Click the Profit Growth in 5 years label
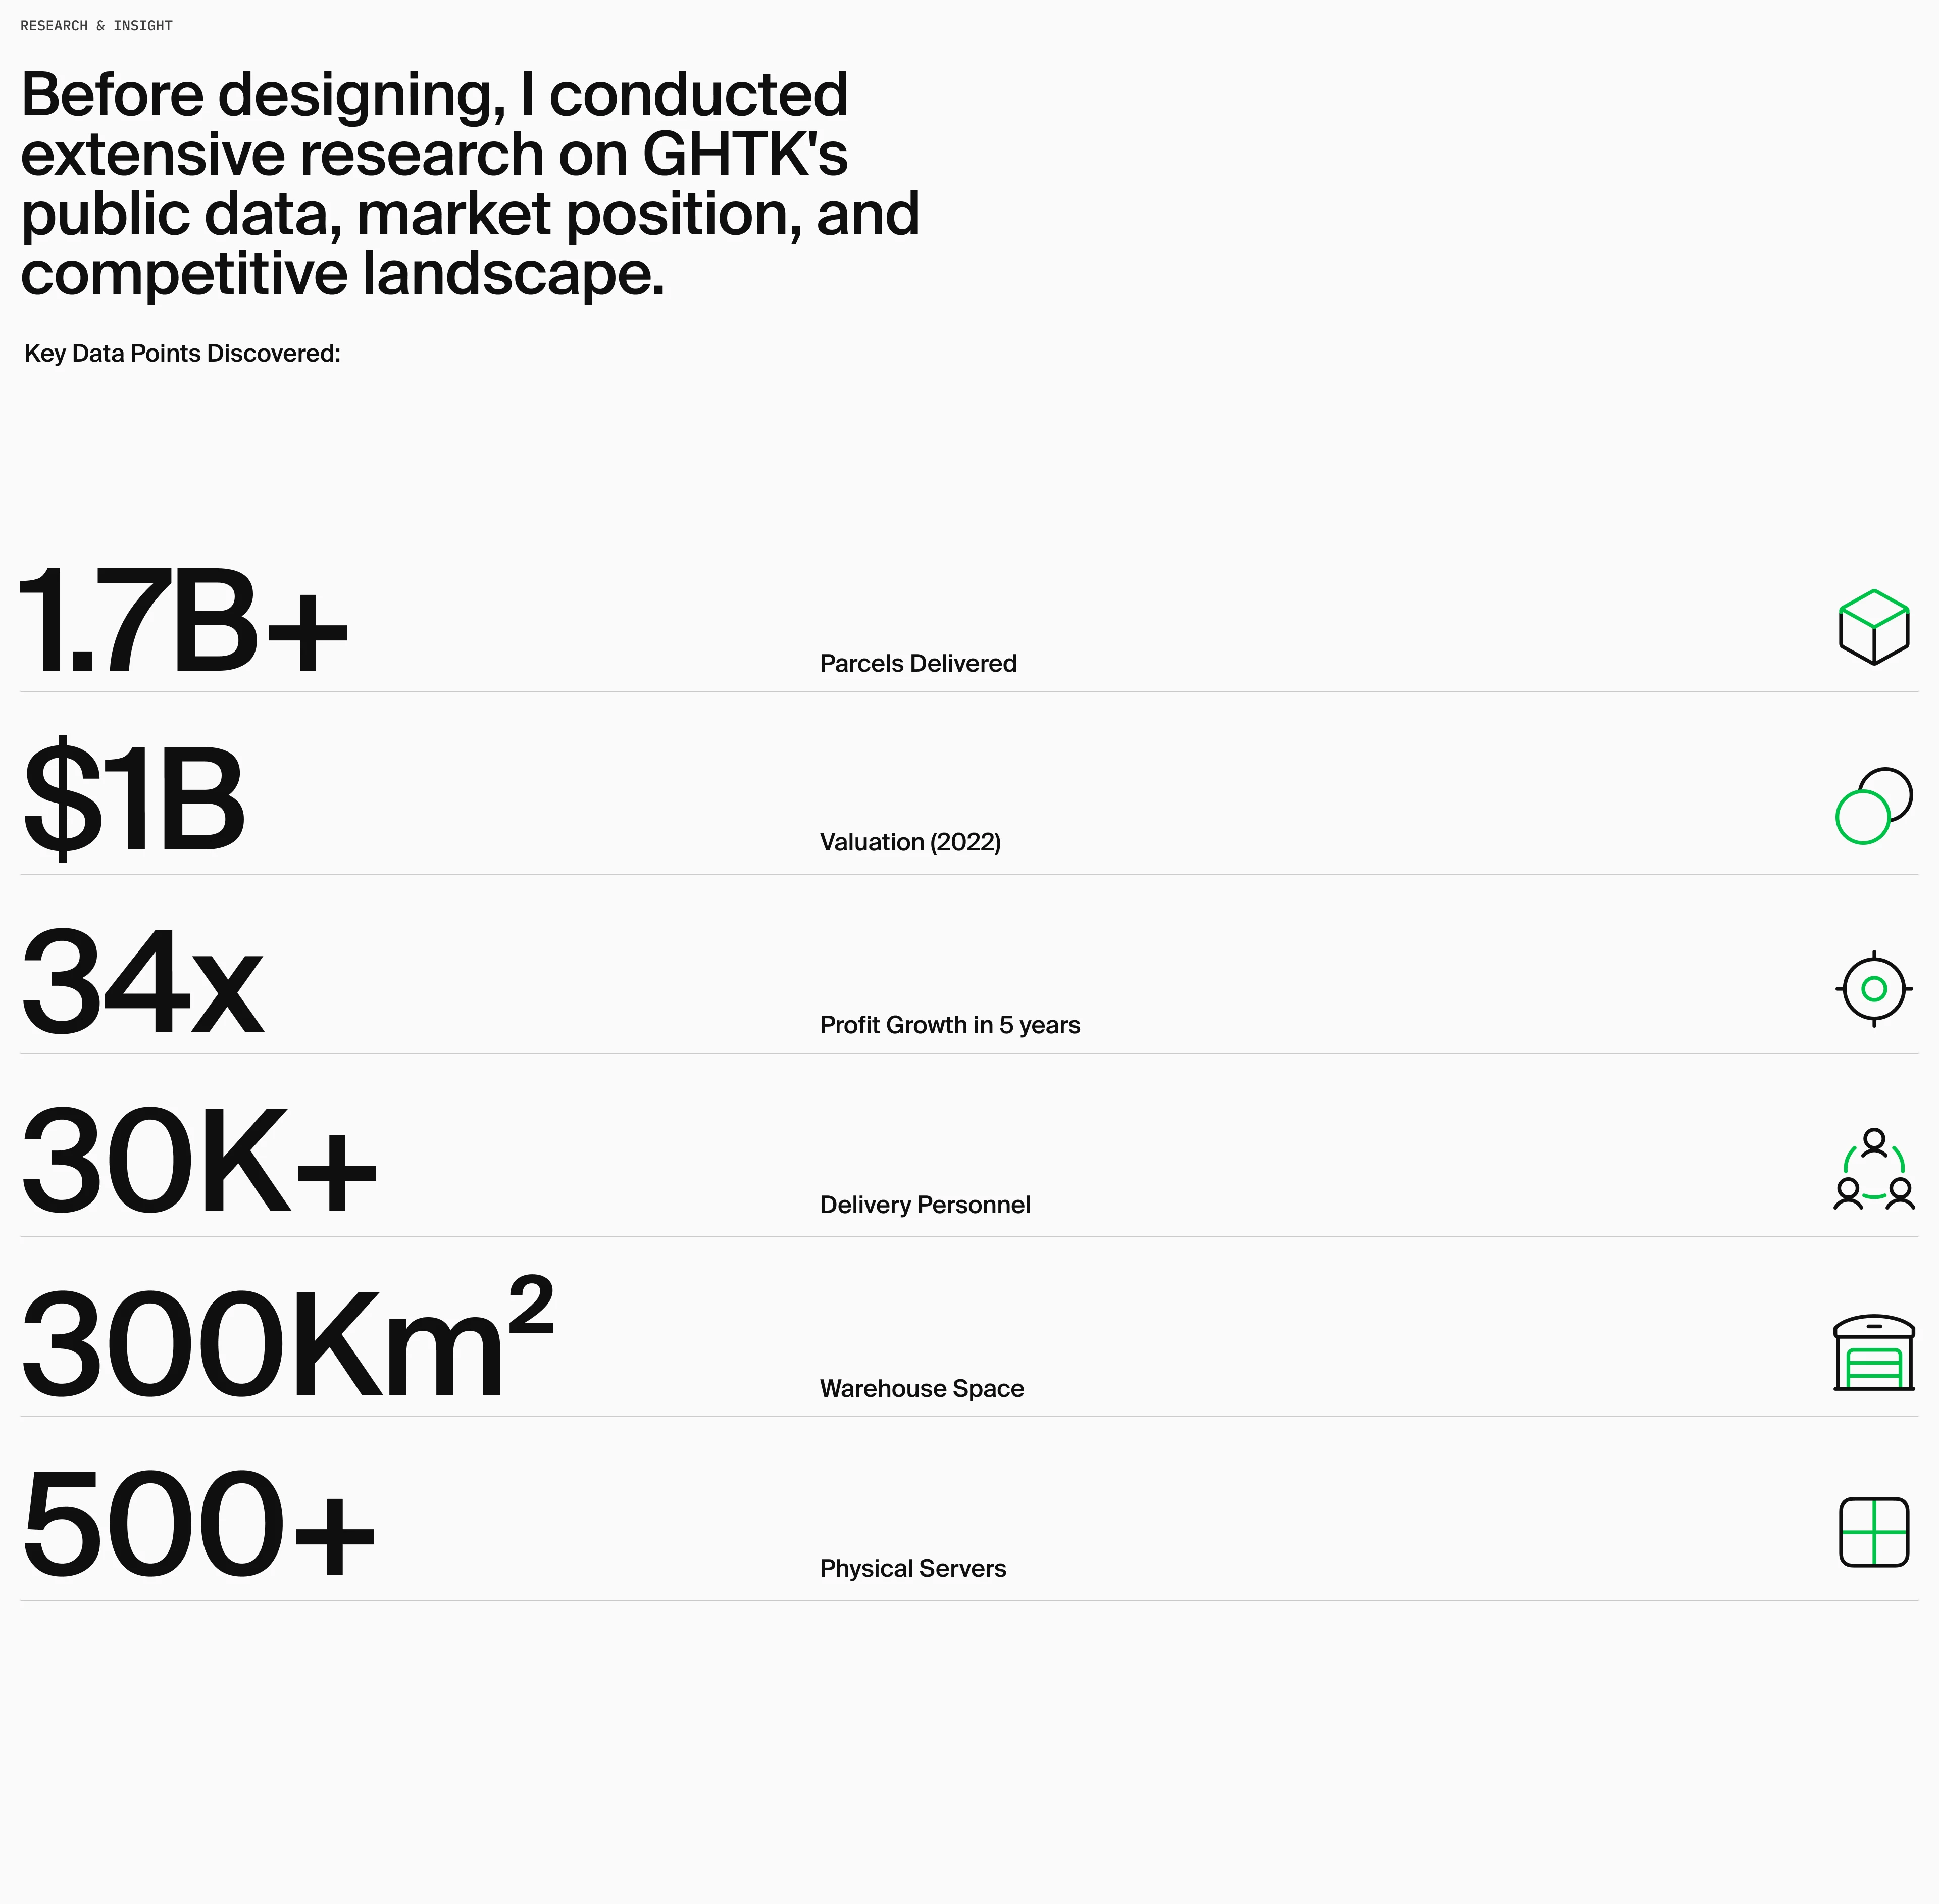This screenshot has height=1904, width=1939. click(949, 1026)
